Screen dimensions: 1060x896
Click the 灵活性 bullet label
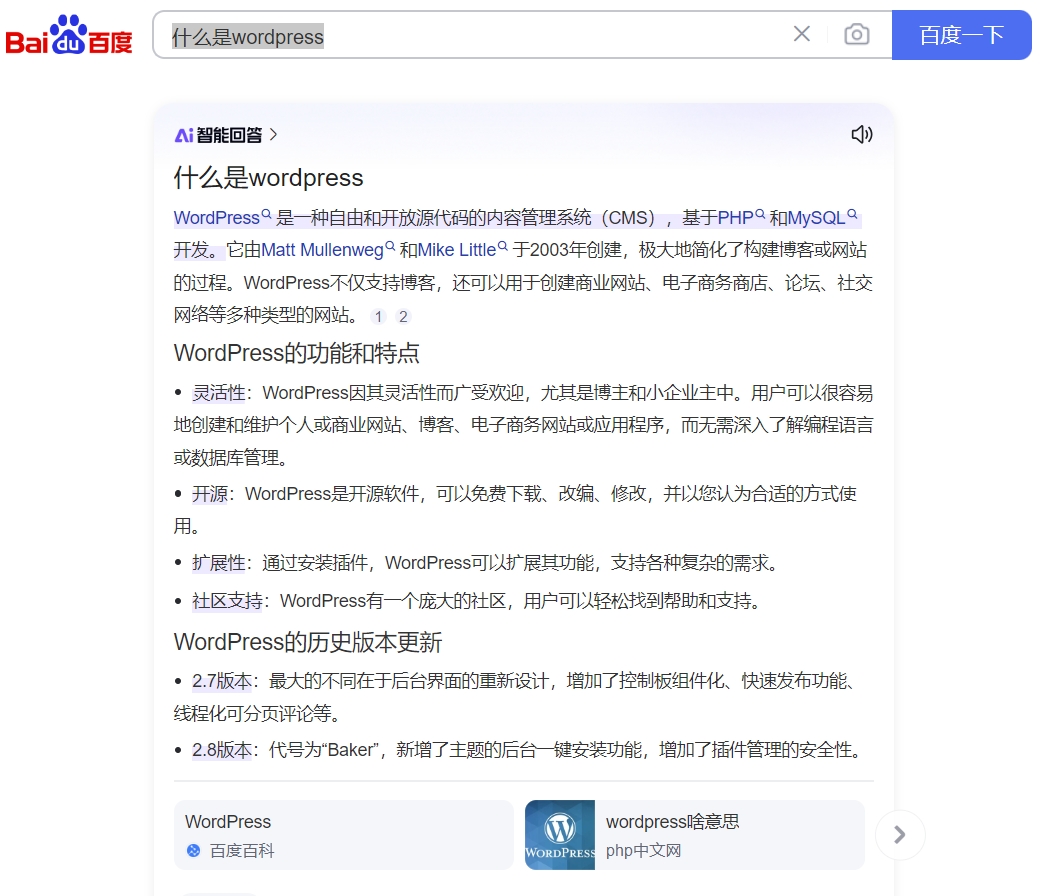[x=218, y=393]
